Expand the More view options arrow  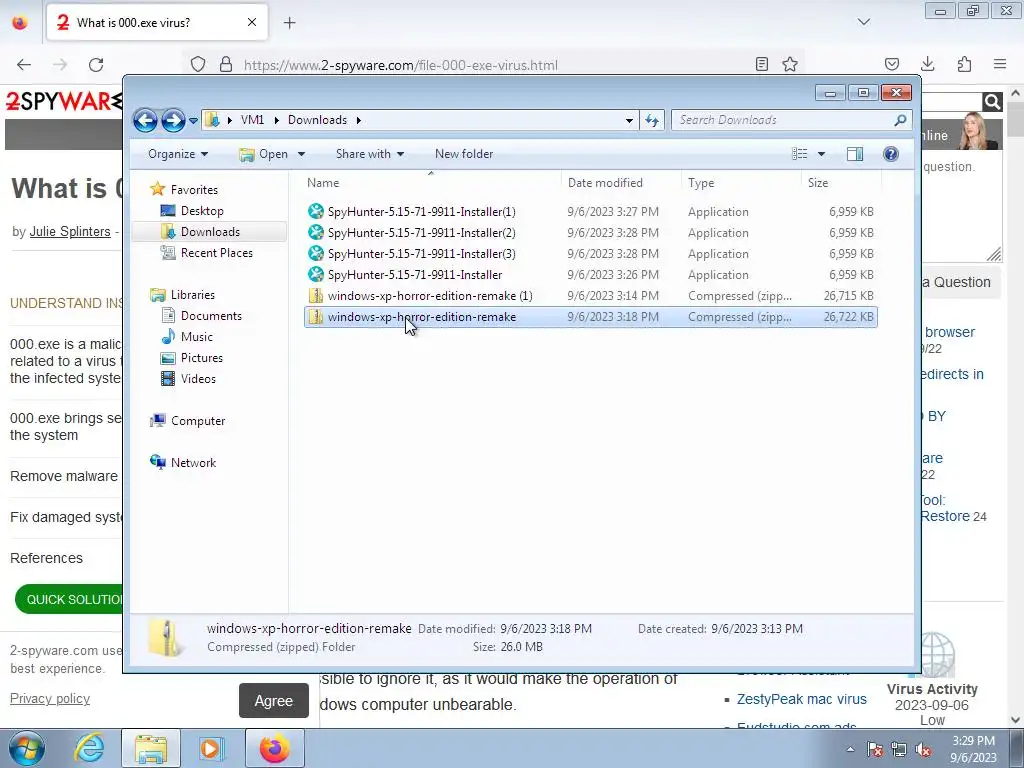pyautogui.click(x=822, y=154)
